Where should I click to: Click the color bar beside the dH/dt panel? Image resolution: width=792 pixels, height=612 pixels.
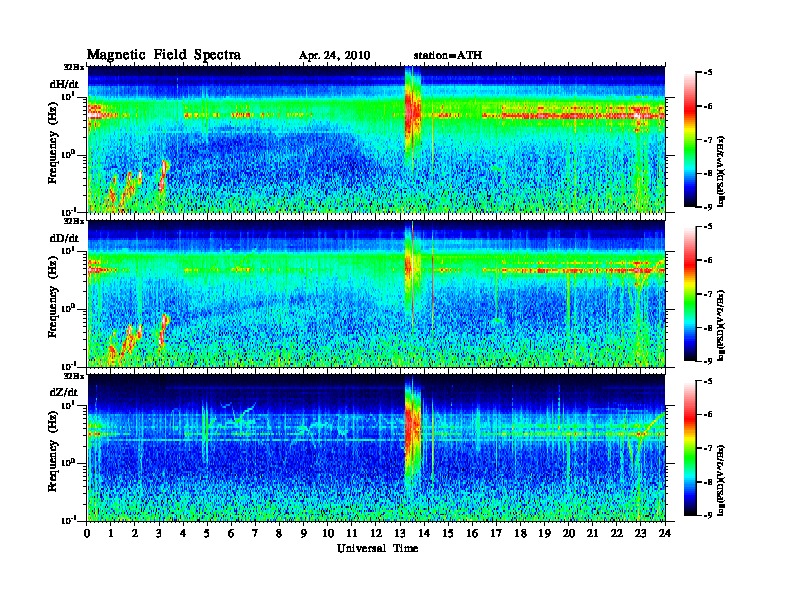[x=690, y=140]
